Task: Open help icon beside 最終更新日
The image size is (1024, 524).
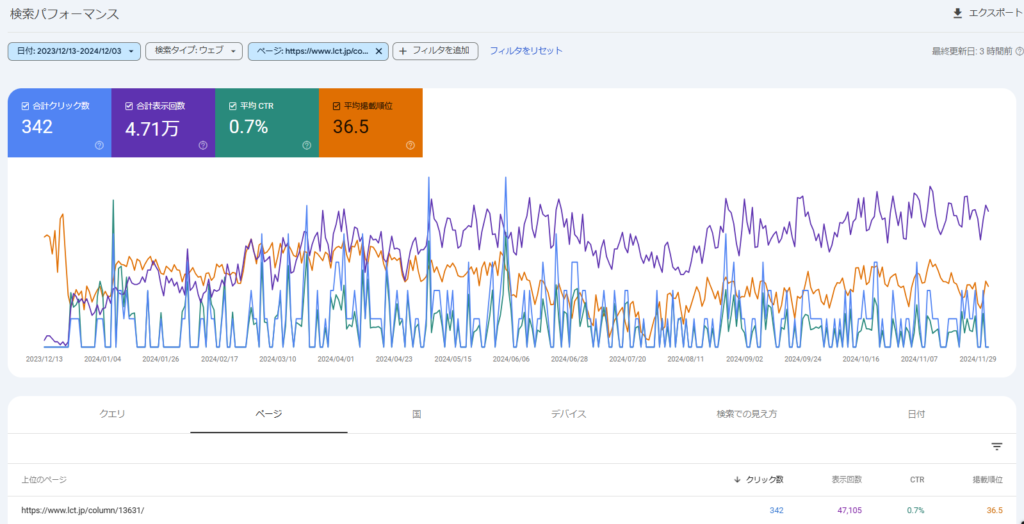Action: click(1019, 51)
